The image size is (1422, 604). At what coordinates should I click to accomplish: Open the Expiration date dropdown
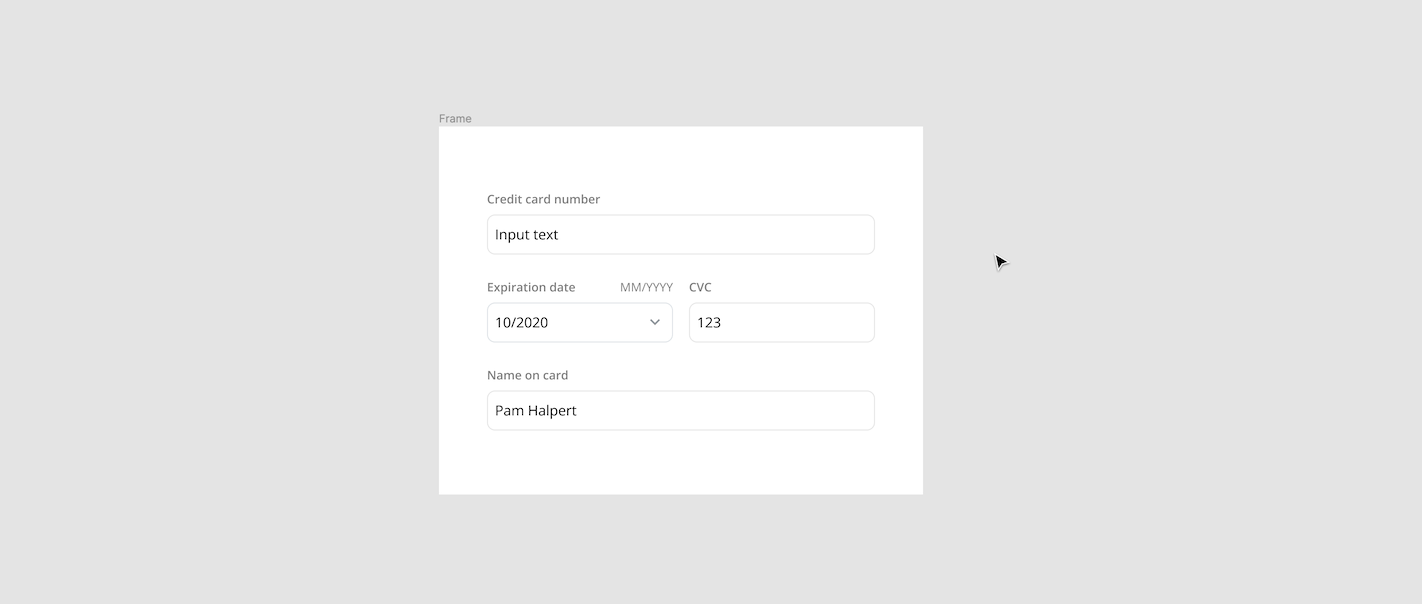point(580,322)
